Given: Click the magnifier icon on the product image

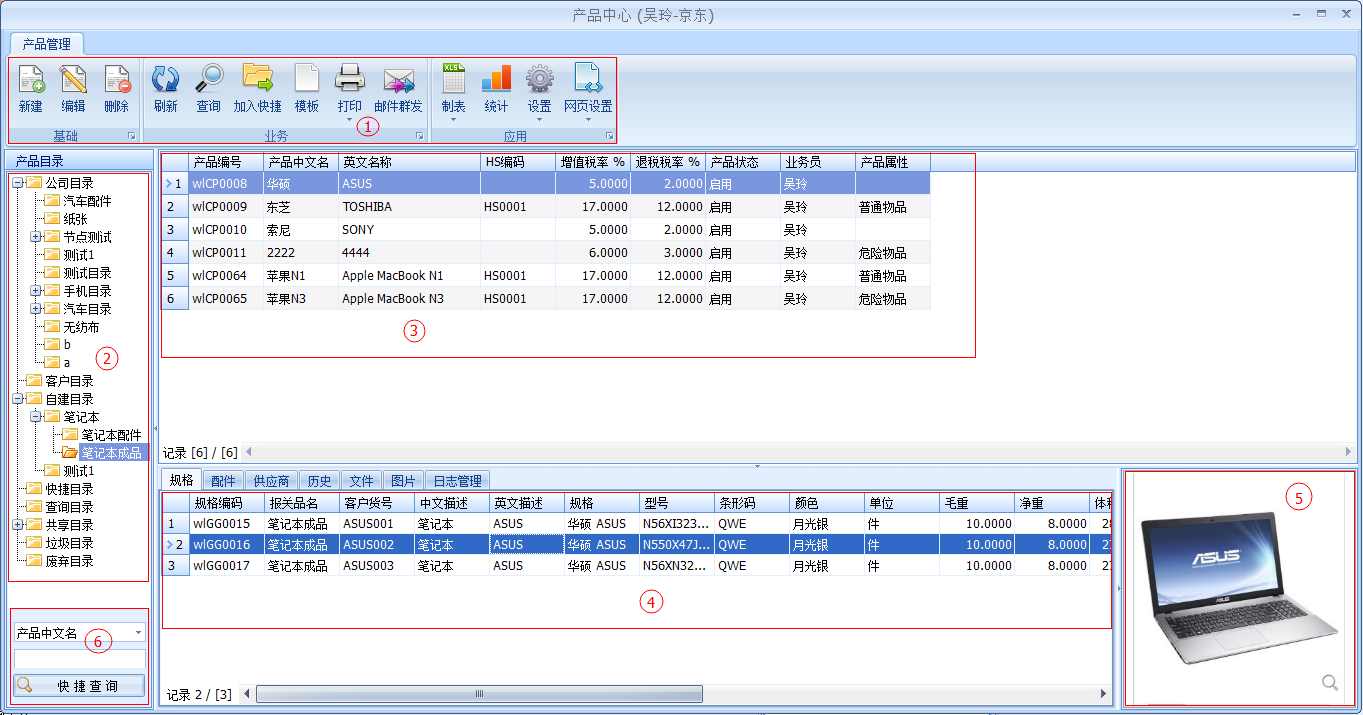Looking at the screenshot, I should 1330,682.
